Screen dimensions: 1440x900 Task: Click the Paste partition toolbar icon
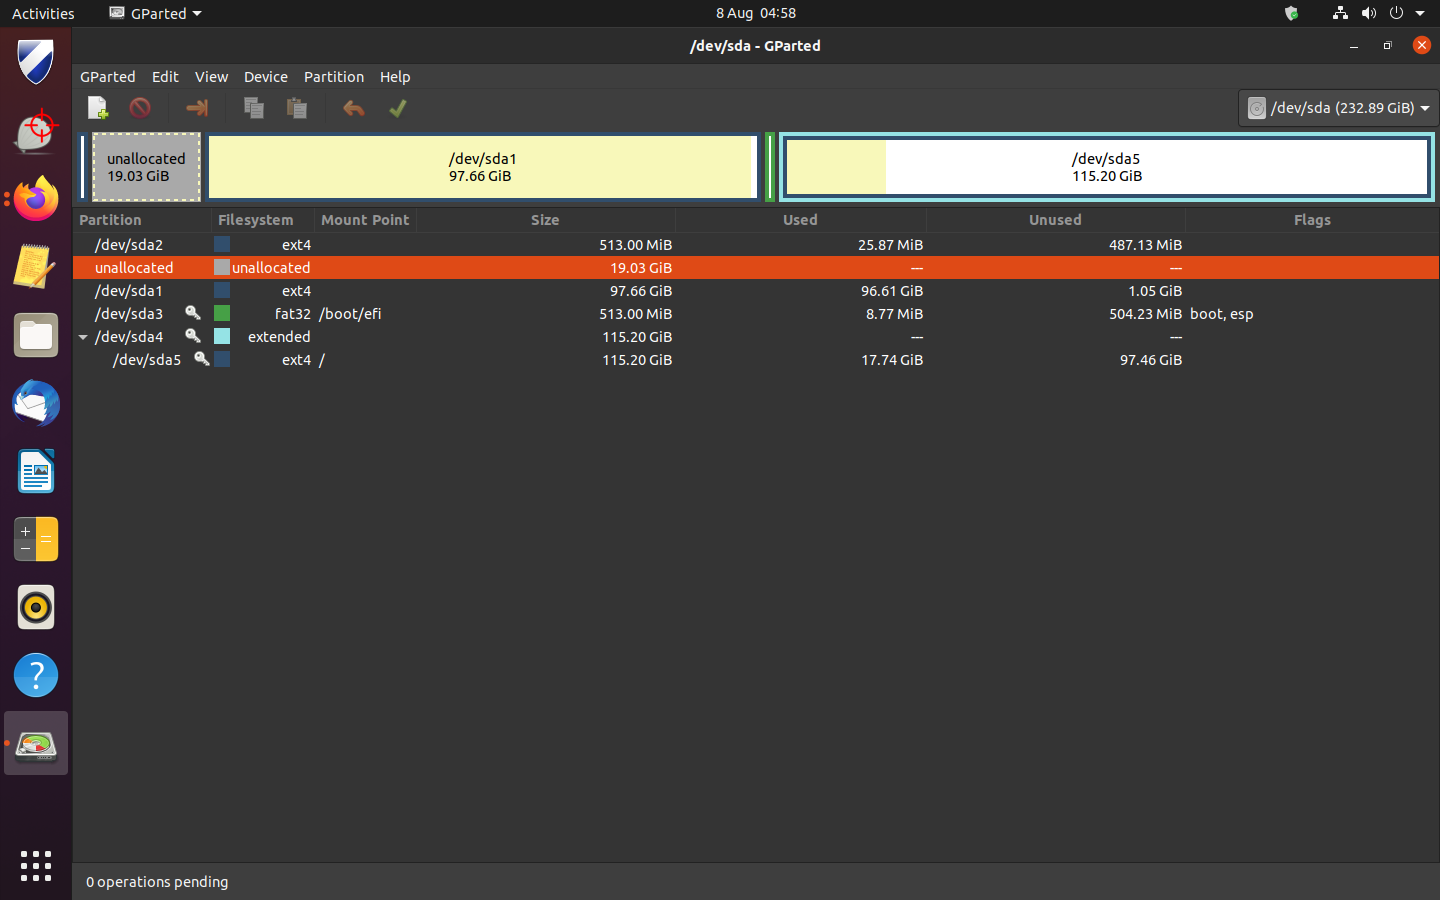tap(297, 108)
